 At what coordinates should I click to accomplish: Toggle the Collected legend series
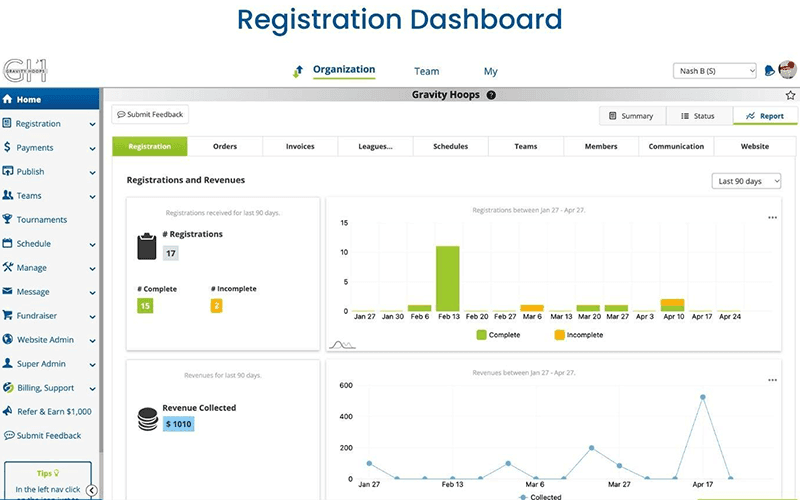pyautogui.click(x=540, y=496)
